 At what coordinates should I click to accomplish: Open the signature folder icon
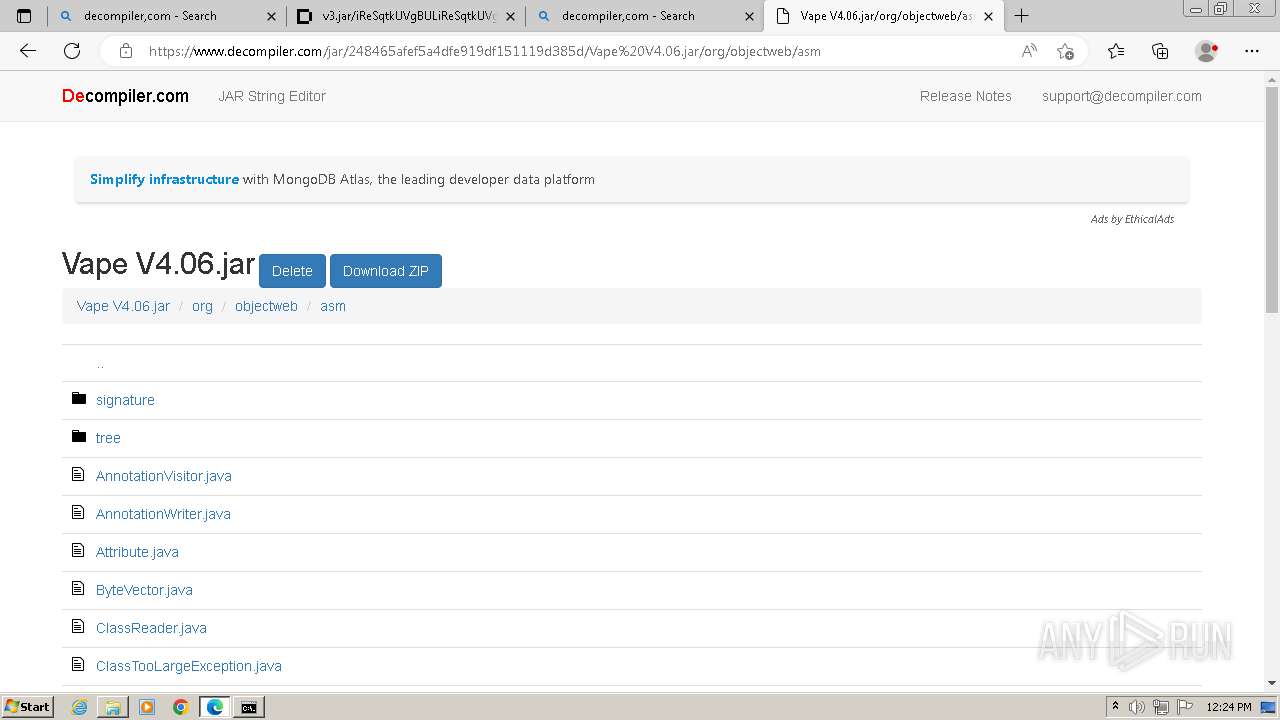[x=79, y=399]
